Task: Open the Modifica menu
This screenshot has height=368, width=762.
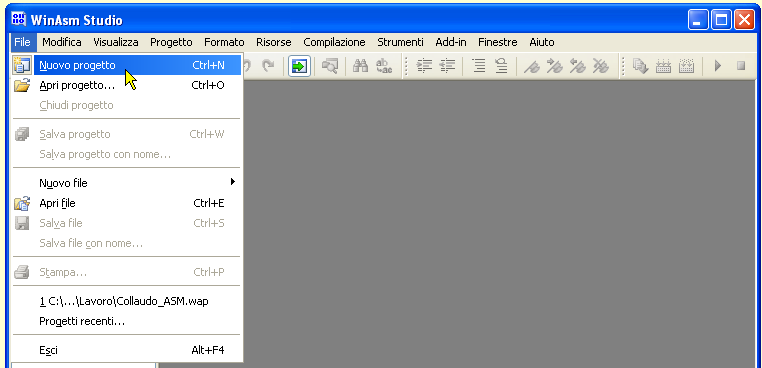Action: tap(62, 42)
